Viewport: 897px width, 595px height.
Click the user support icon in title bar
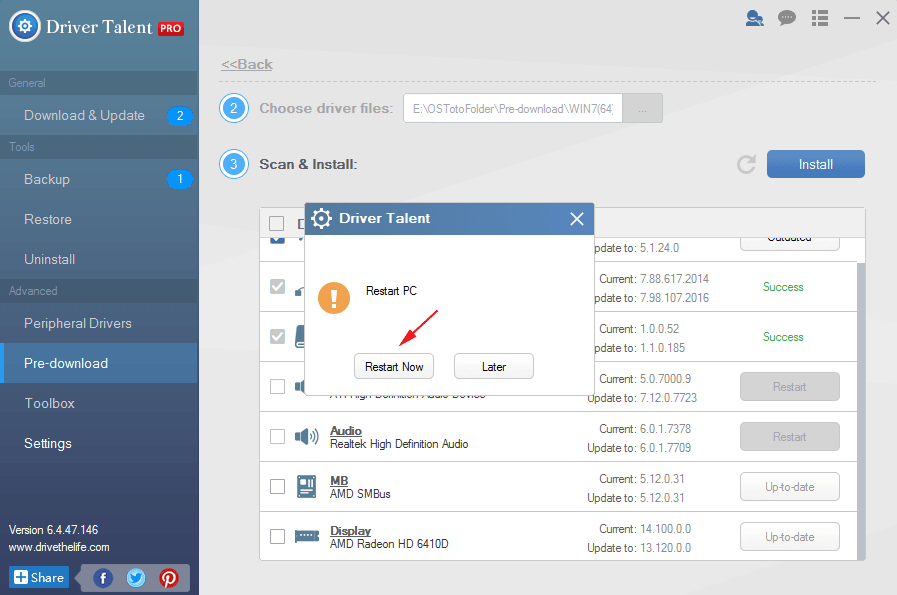(x=755, y=18)
